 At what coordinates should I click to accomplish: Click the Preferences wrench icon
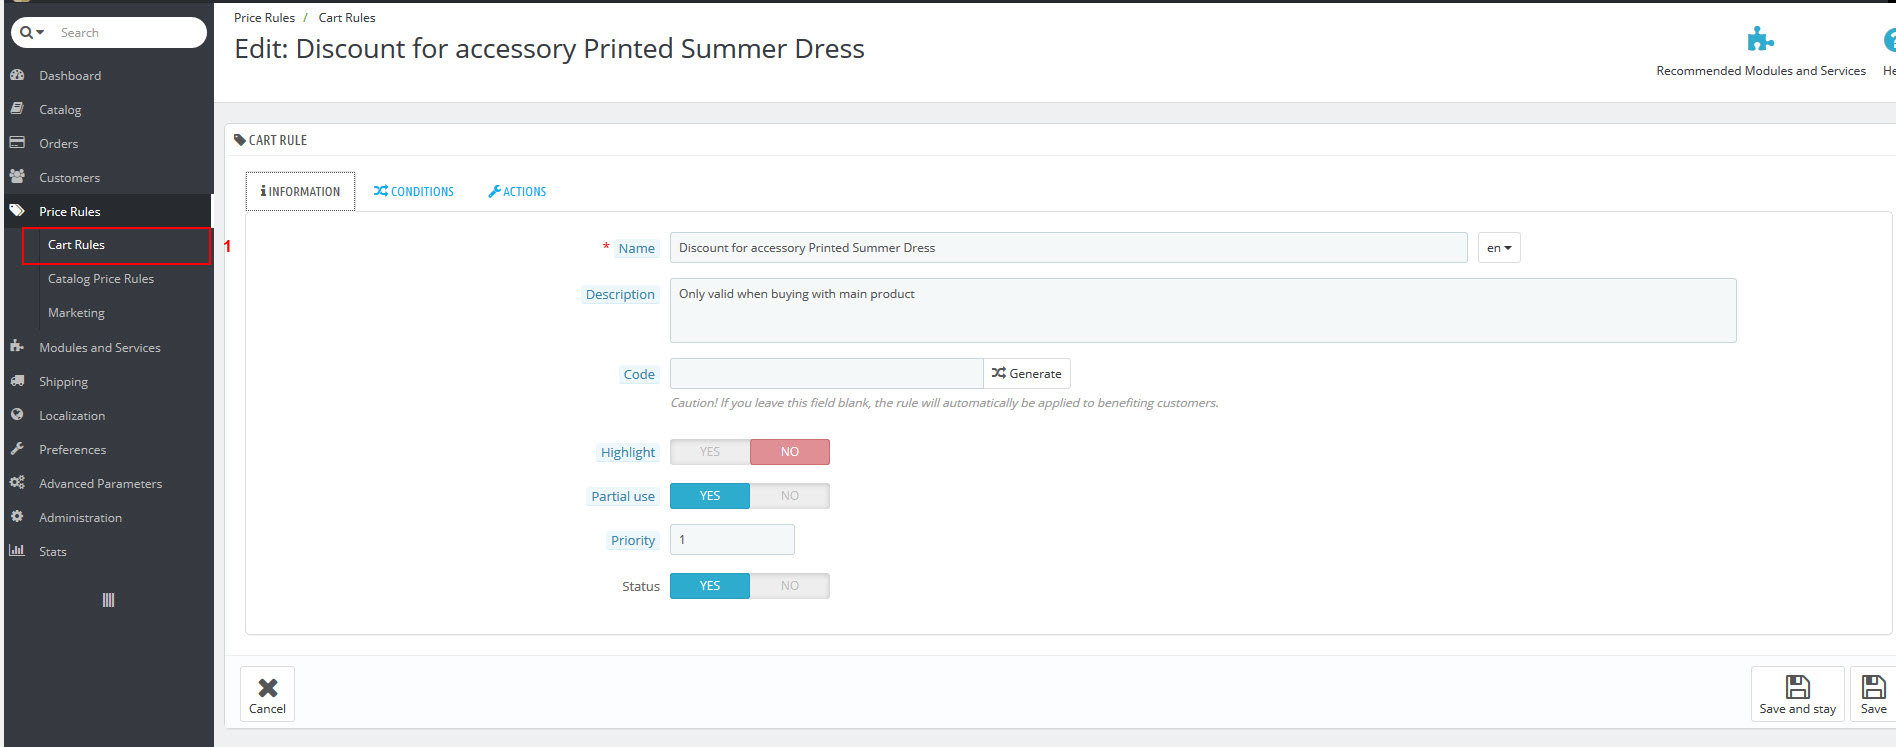(17, 449)
